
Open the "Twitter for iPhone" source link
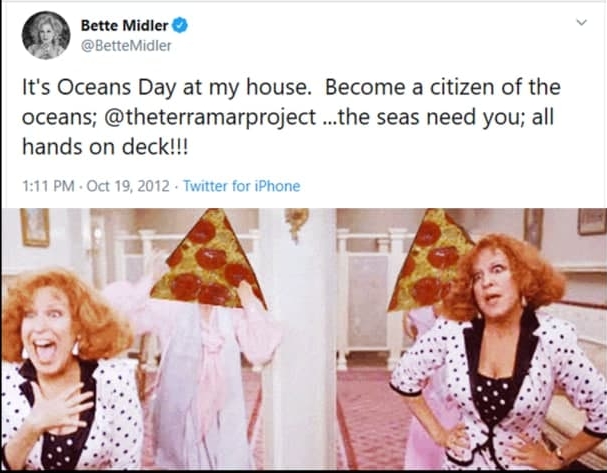(241, 186)
